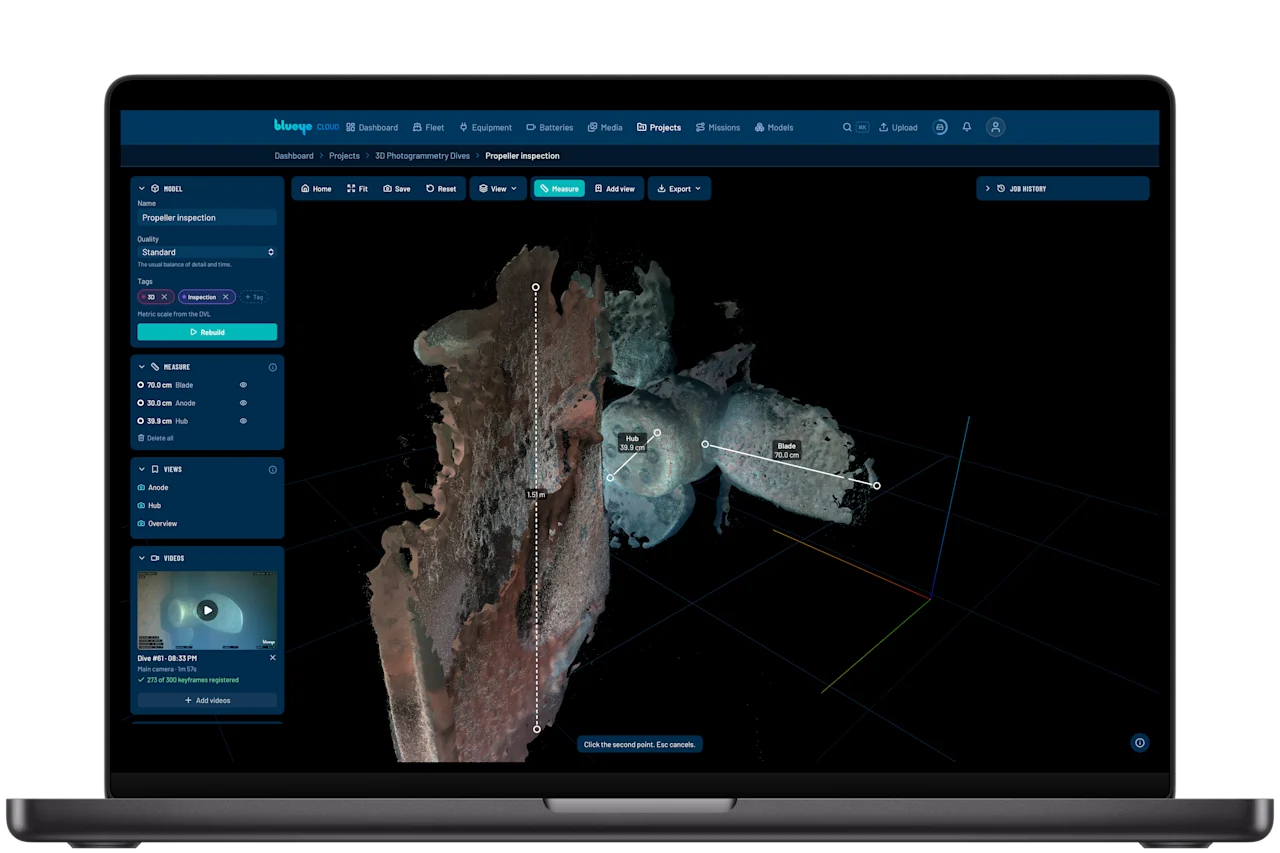Remove the Inspection tag
This screenshot has height=853, width=1280.
click(225, 297)
